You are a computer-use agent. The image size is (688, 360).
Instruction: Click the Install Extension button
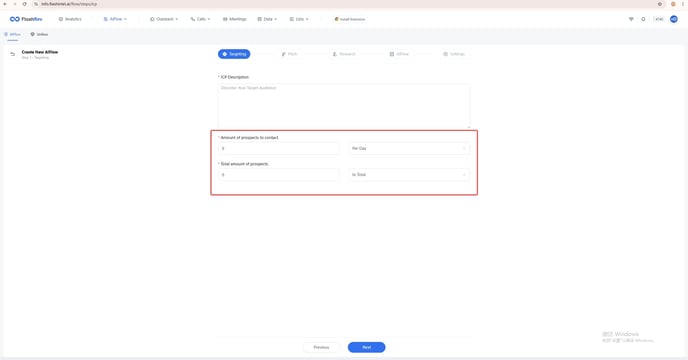(350, 19)
